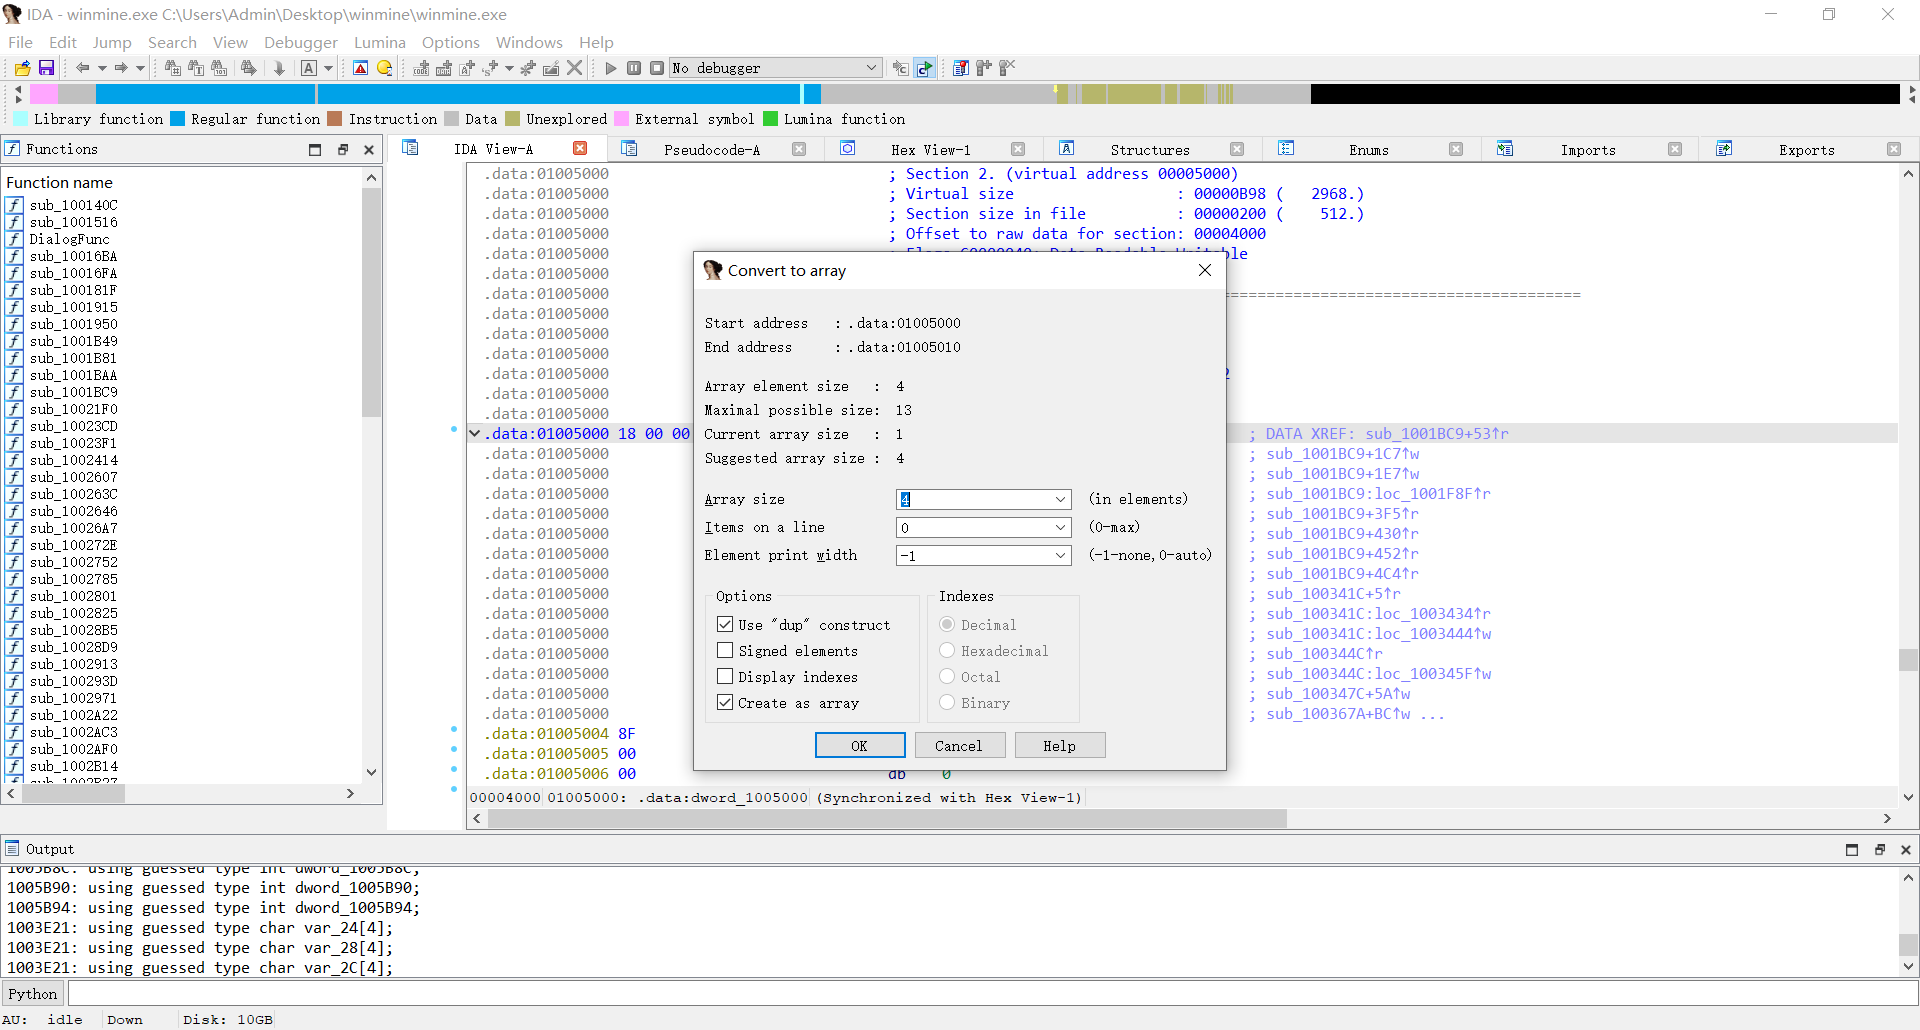Collapse the expander at .data:01005000 line
Viewport: 1920px width, 1030px height.
click(475, 434)
